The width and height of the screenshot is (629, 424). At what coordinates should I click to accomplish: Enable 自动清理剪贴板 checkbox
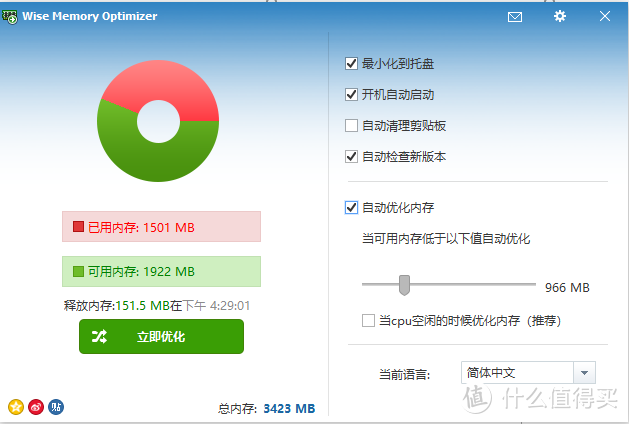pos(351,125)
